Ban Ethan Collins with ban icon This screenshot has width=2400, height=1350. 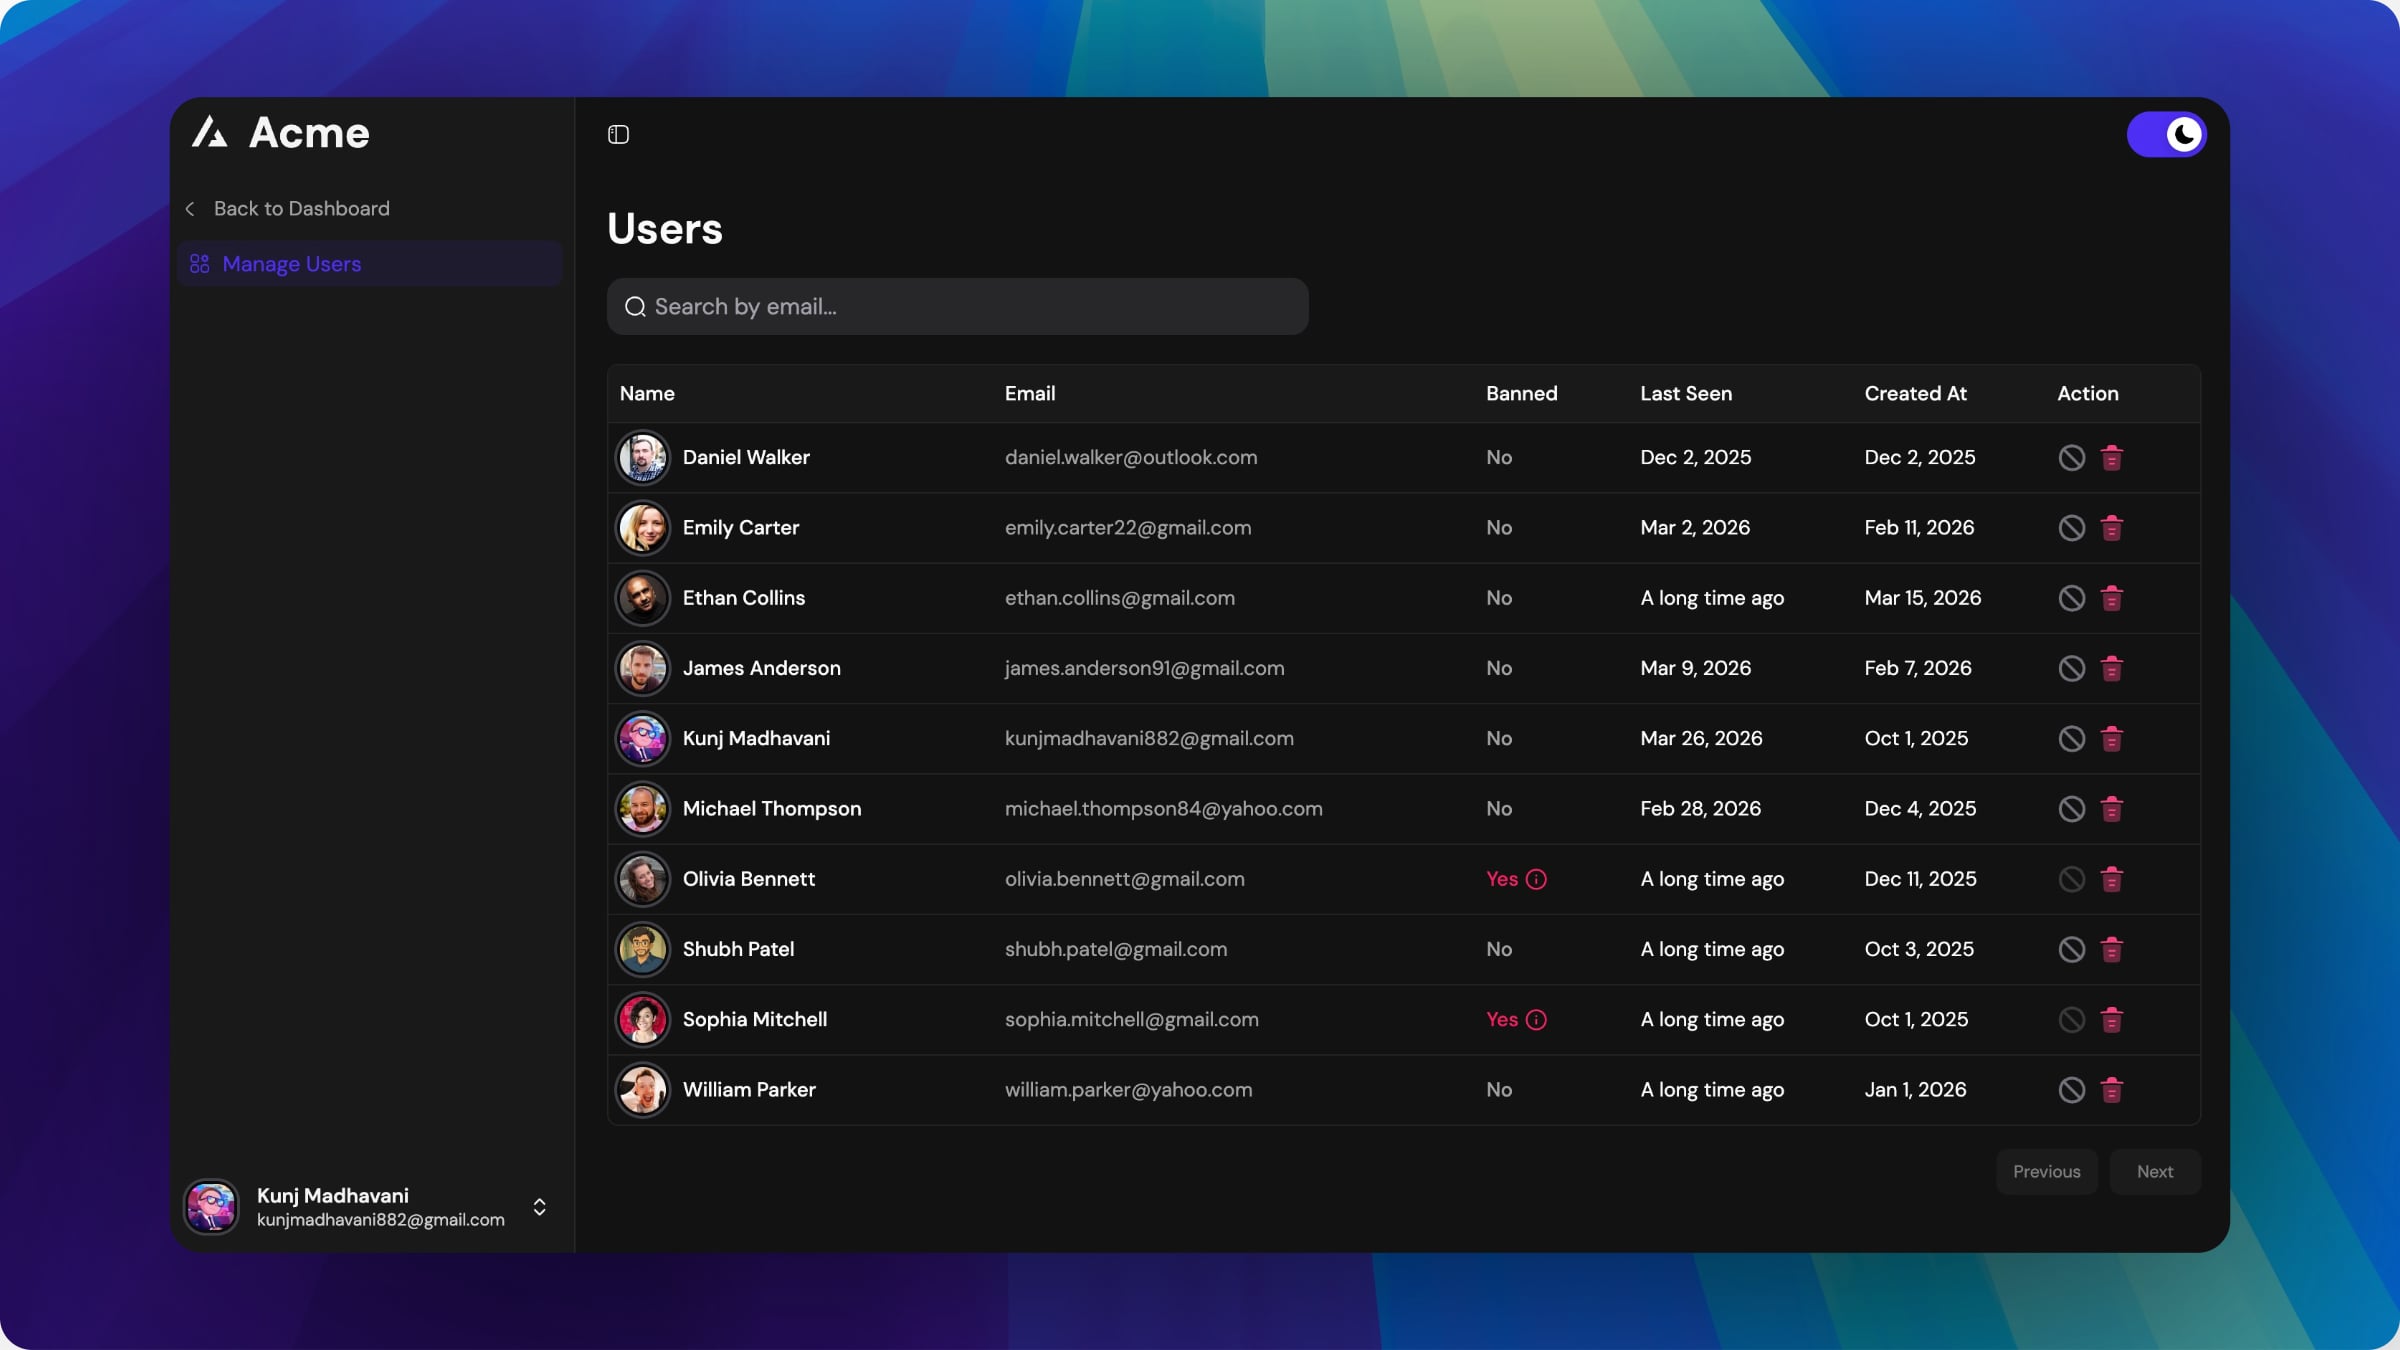pyautogui.click(x=2071, y=598)
